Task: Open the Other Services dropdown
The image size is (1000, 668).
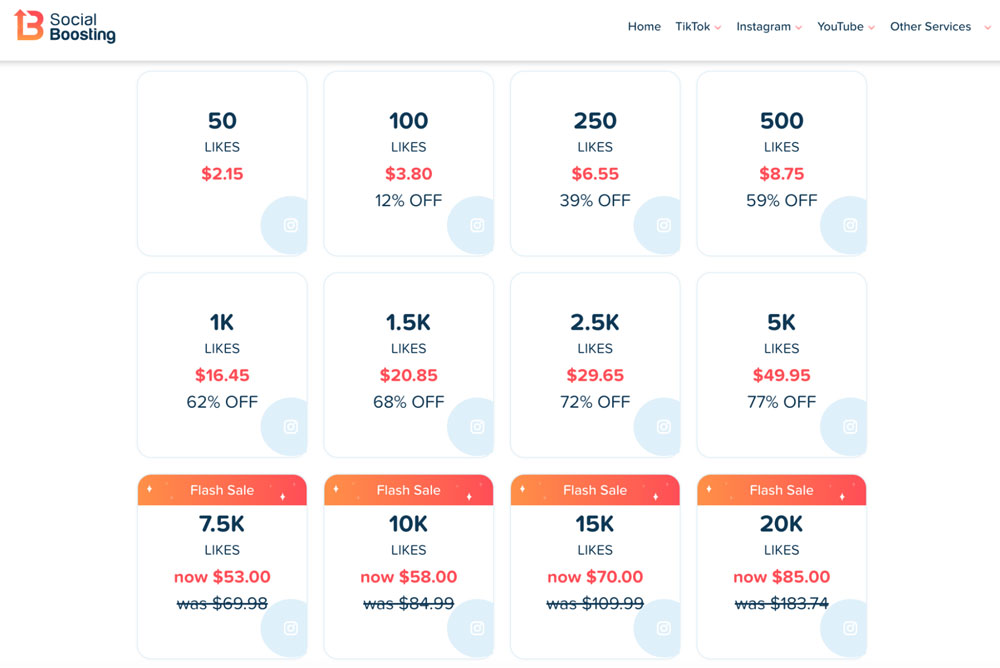Action: click(930, 27)
